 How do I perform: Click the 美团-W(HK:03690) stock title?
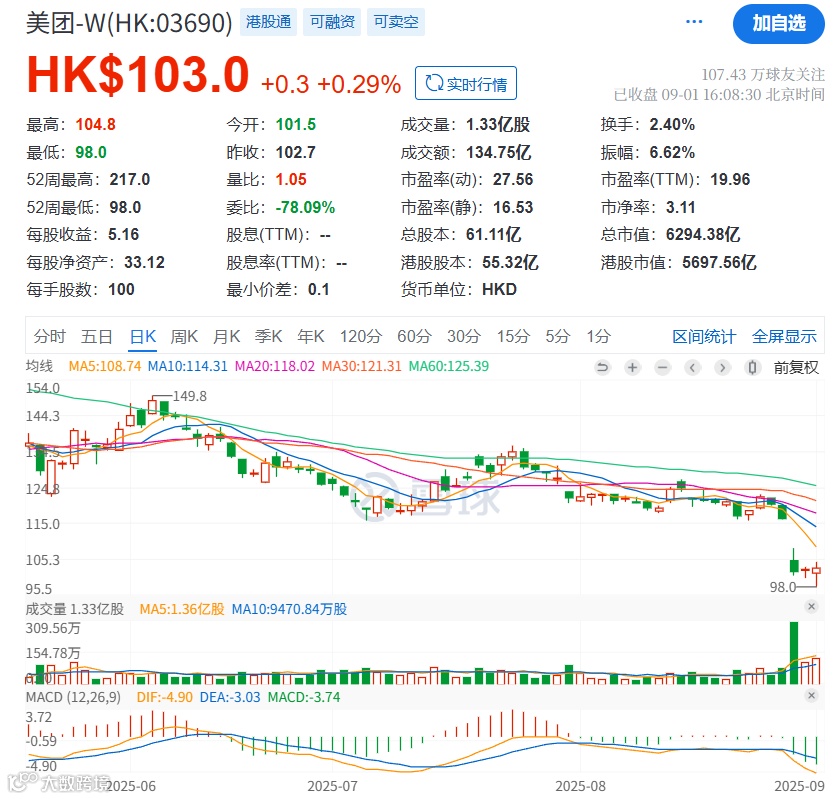(x=129, y=23)
